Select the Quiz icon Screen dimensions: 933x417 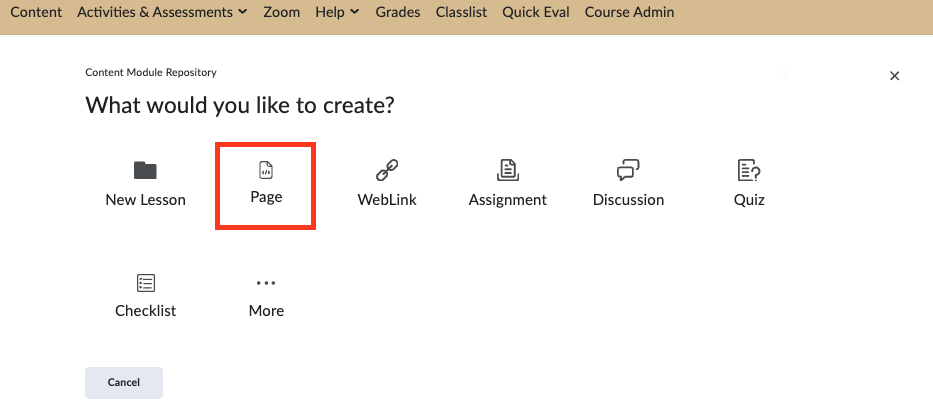pos(749,170)
